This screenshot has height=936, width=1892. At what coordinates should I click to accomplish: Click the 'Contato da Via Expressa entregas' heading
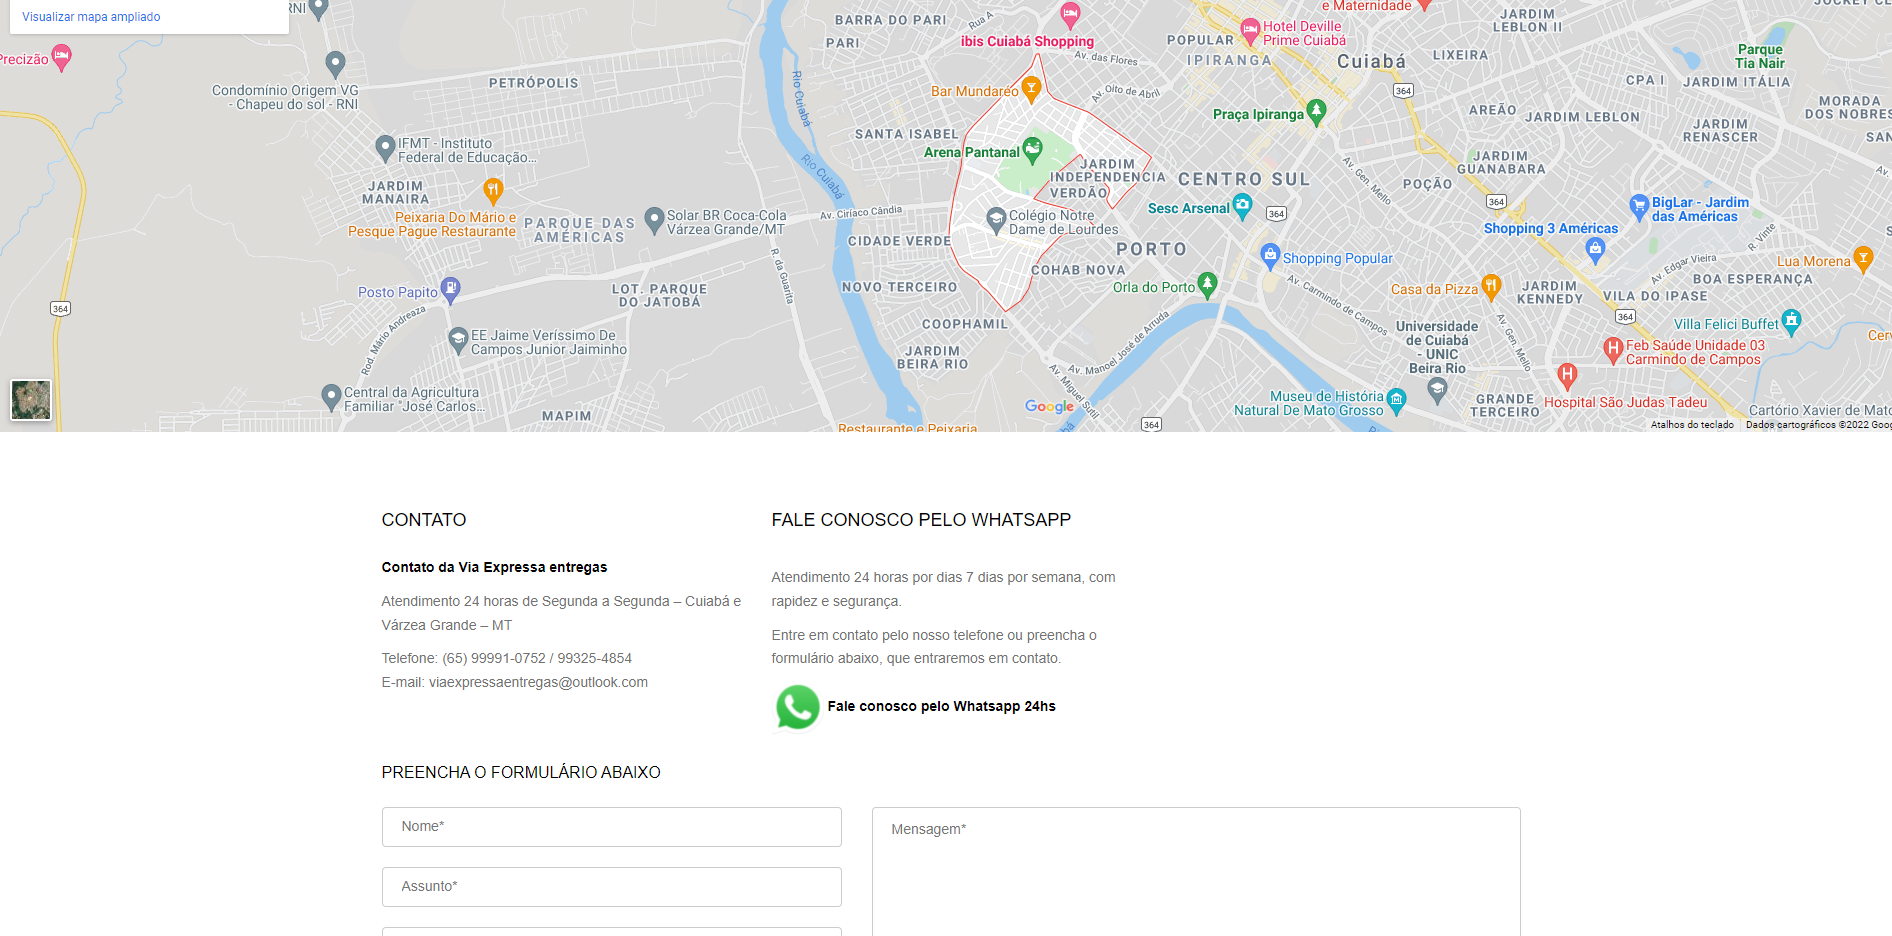pos(494,567)
